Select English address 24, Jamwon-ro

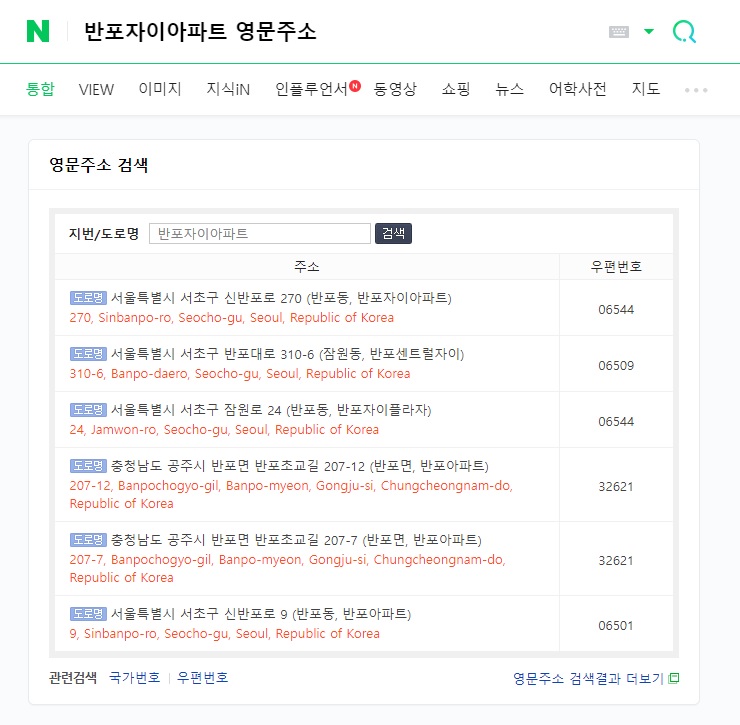[x=224, y=430]
